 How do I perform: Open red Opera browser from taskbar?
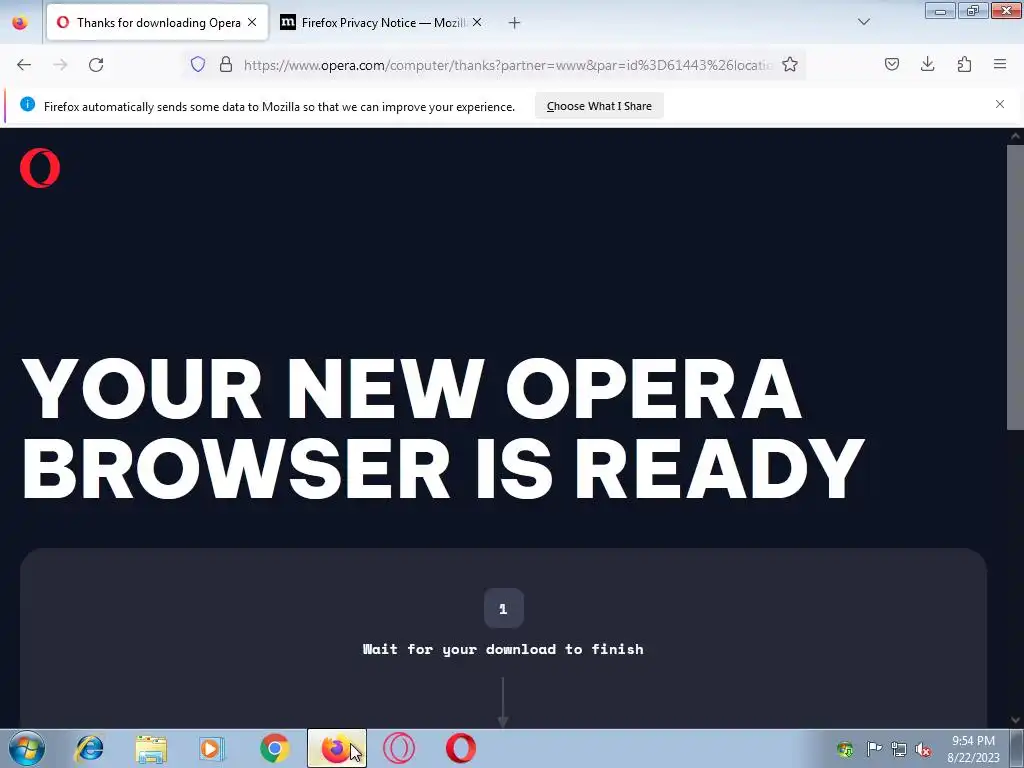tap(460, 748)
